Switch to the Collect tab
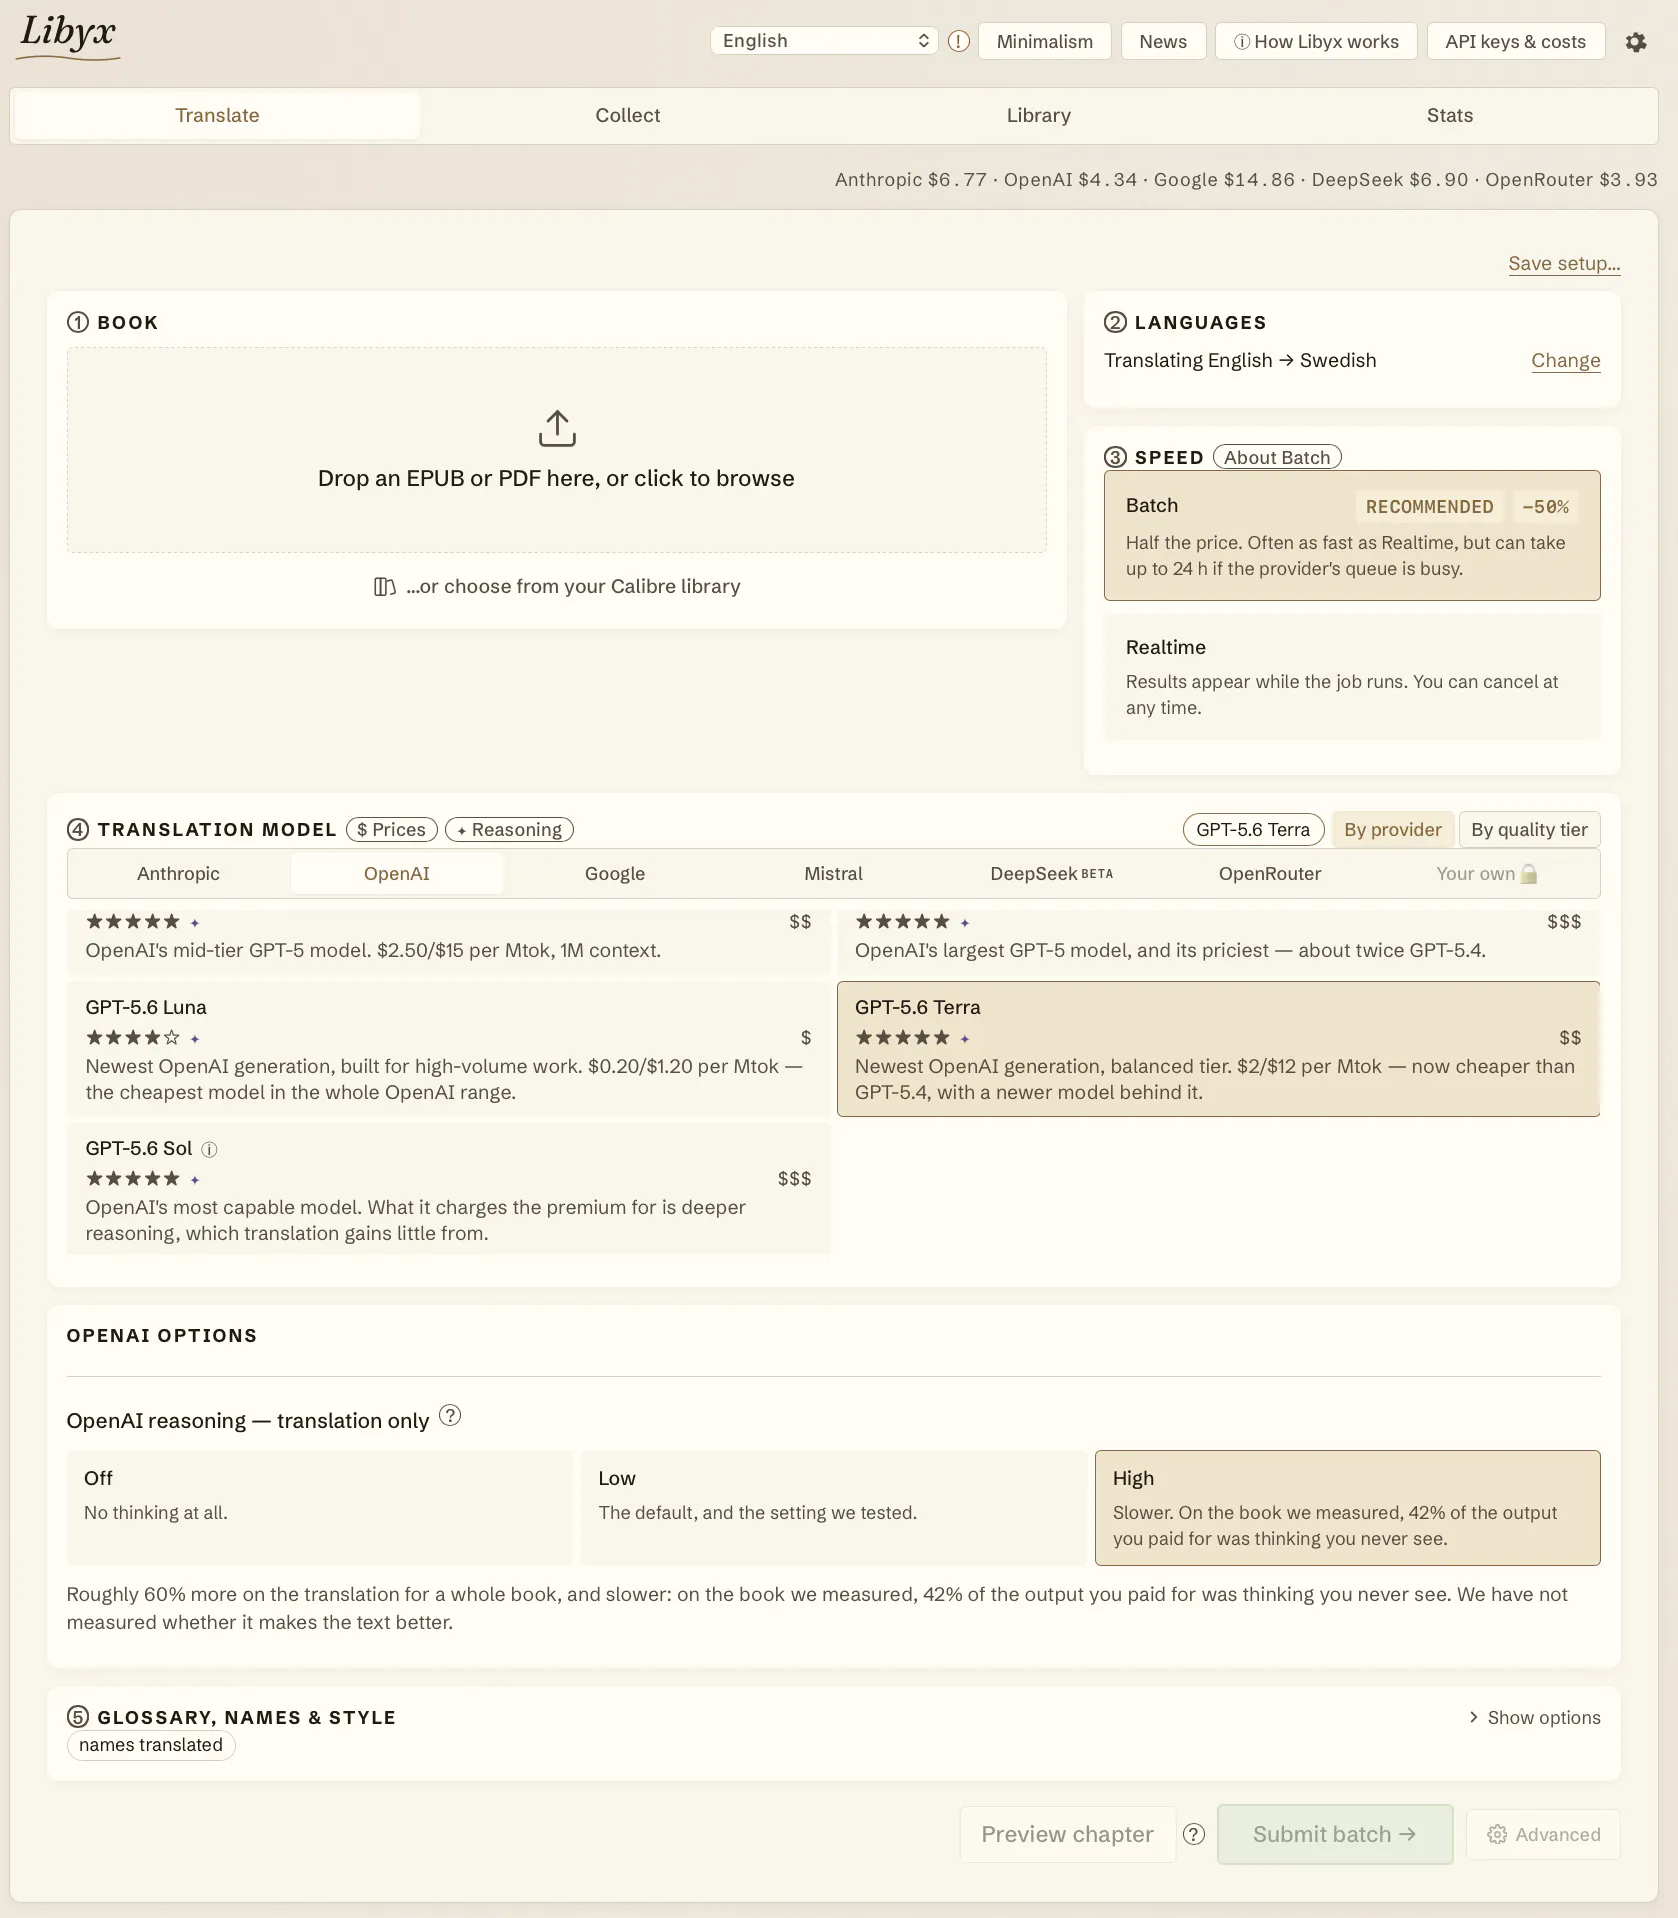The width and height of the screenshot is (1678, 1918). (x=628, y=115)
